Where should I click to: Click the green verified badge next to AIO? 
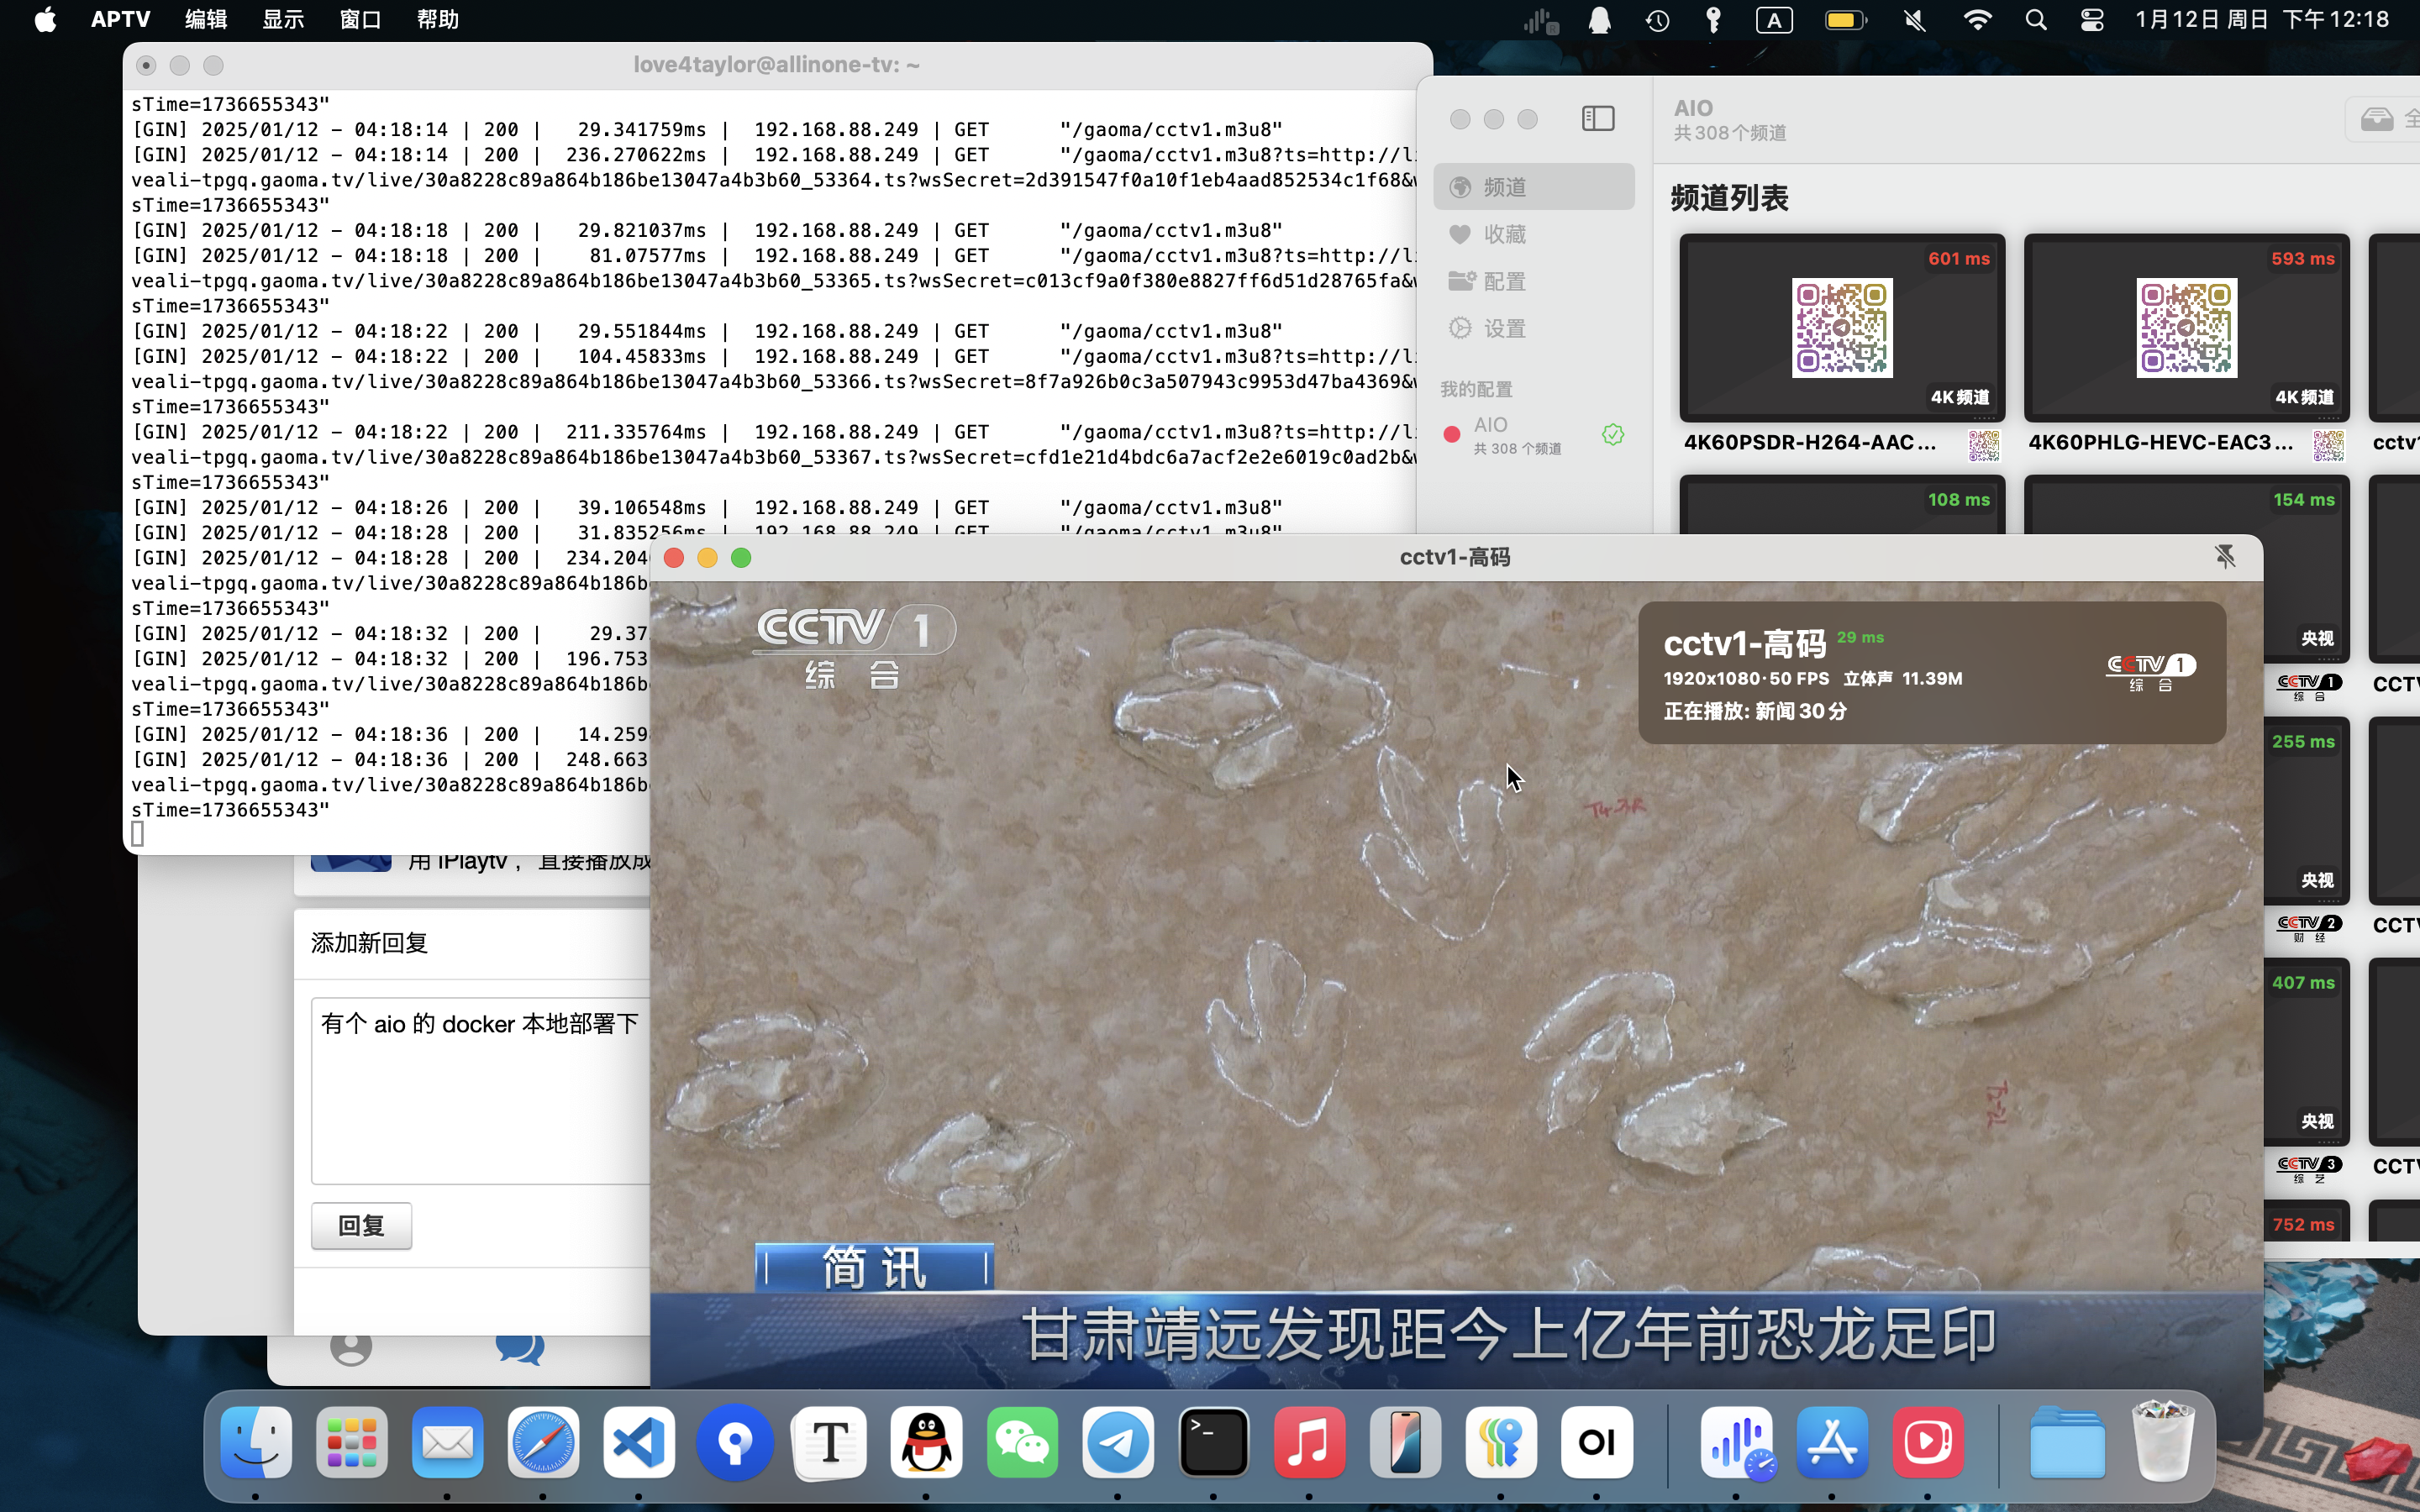click(1612, 435)
